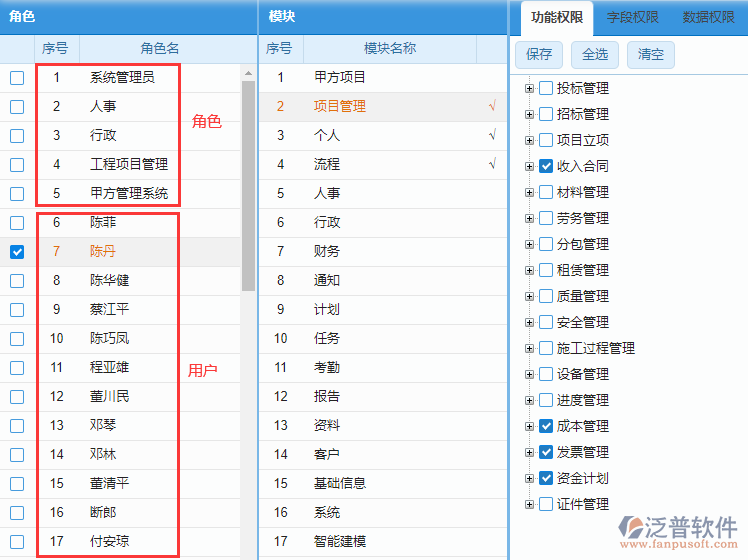Tick the checkbox for role 系统管理员
The height and width of the screenshot is (560, 748).
click(17, 78)
